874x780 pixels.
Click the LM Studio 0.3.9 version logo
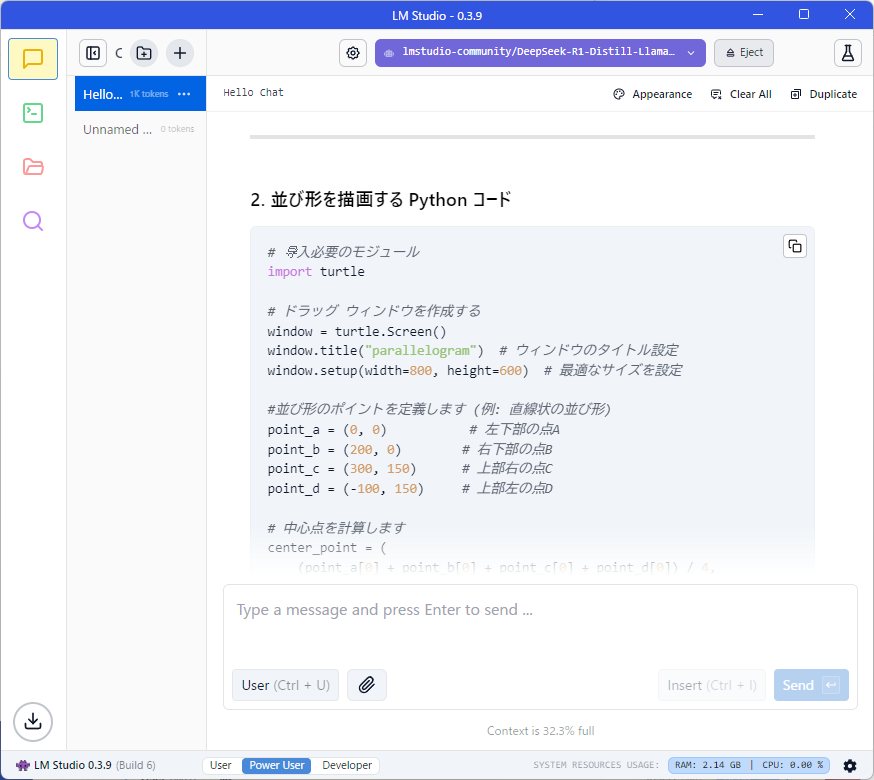85,765
